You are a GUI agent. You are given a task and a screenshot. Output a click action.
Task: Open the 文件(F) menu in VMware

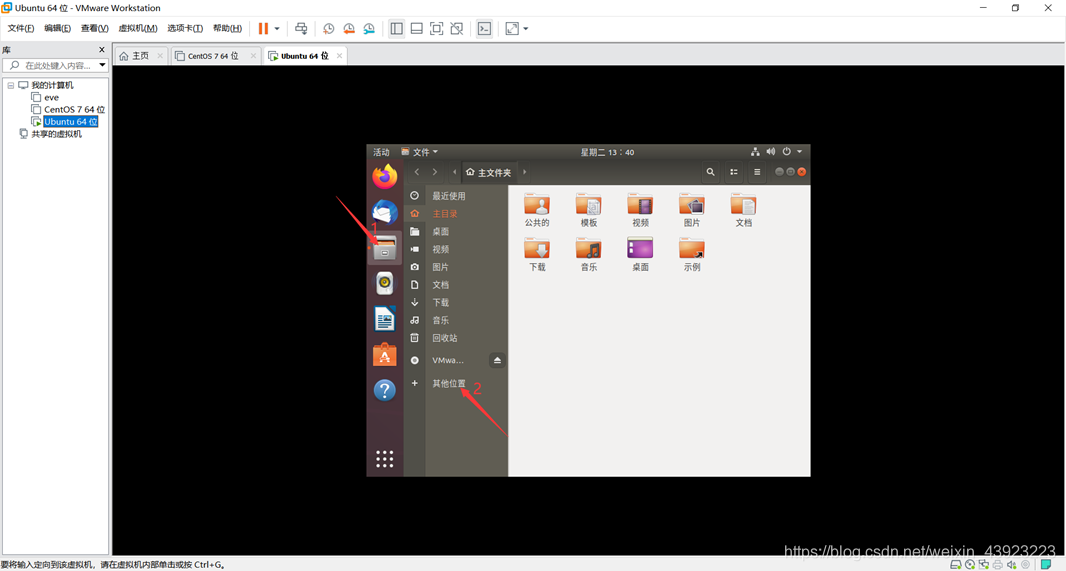click(20, 29)
